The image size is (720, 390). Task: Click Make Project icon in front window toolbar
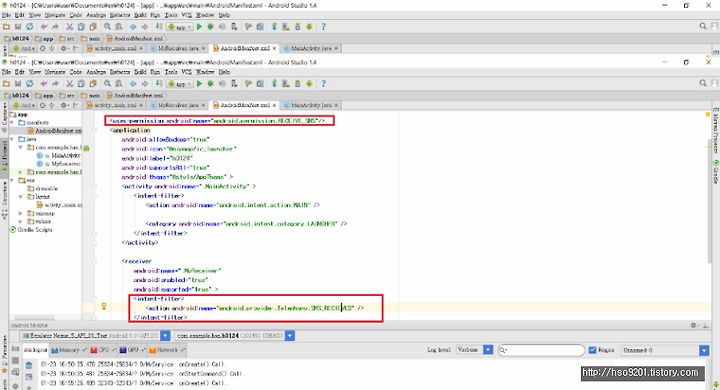pyautogui.click(x=158, y=84)
